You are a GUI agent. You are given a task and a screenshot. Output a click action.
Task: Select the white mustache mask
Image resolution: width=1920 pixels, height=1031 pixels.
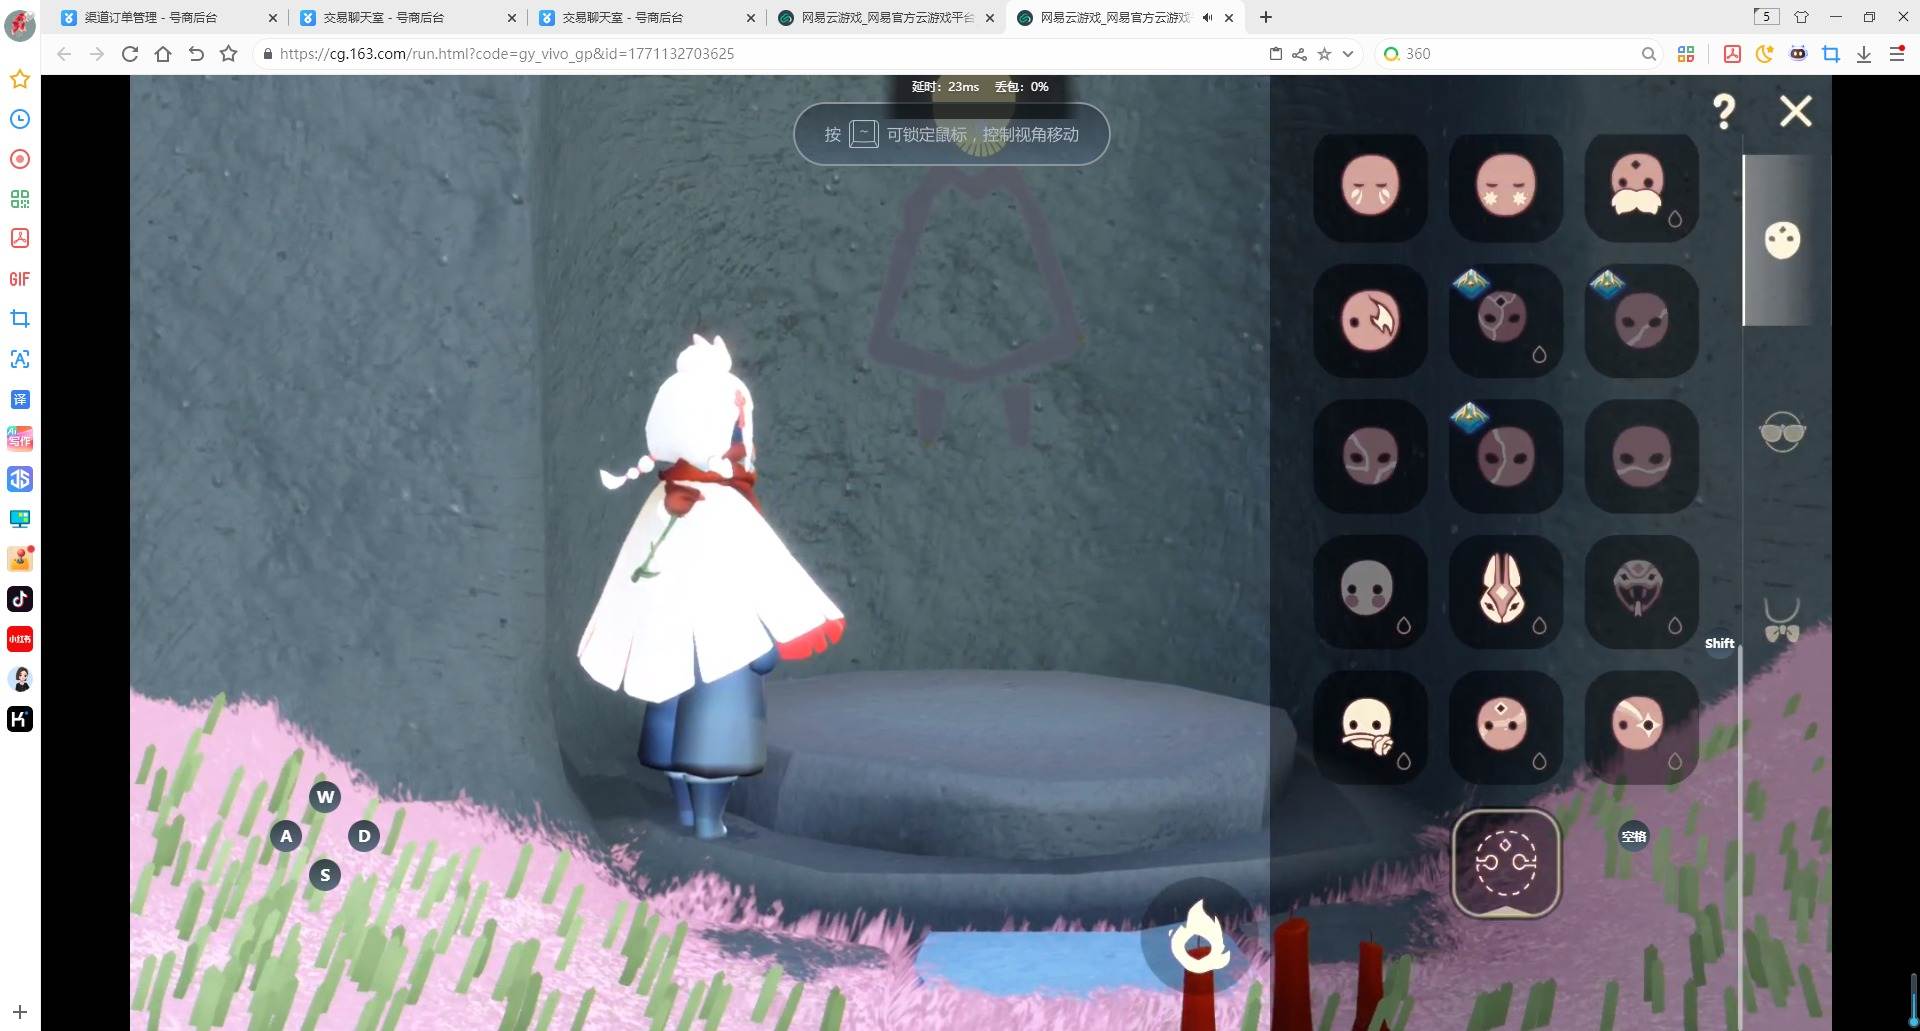click(x=1642, y=187)
